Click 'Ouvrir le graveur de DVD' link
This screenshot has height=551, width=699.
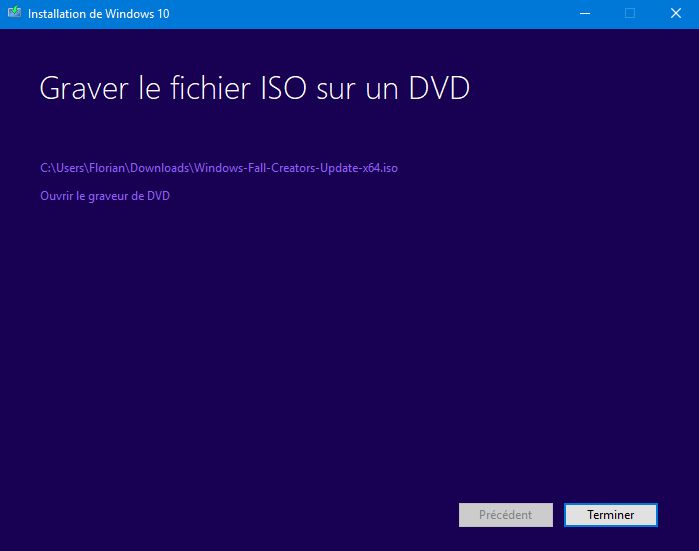click(105, 196)
